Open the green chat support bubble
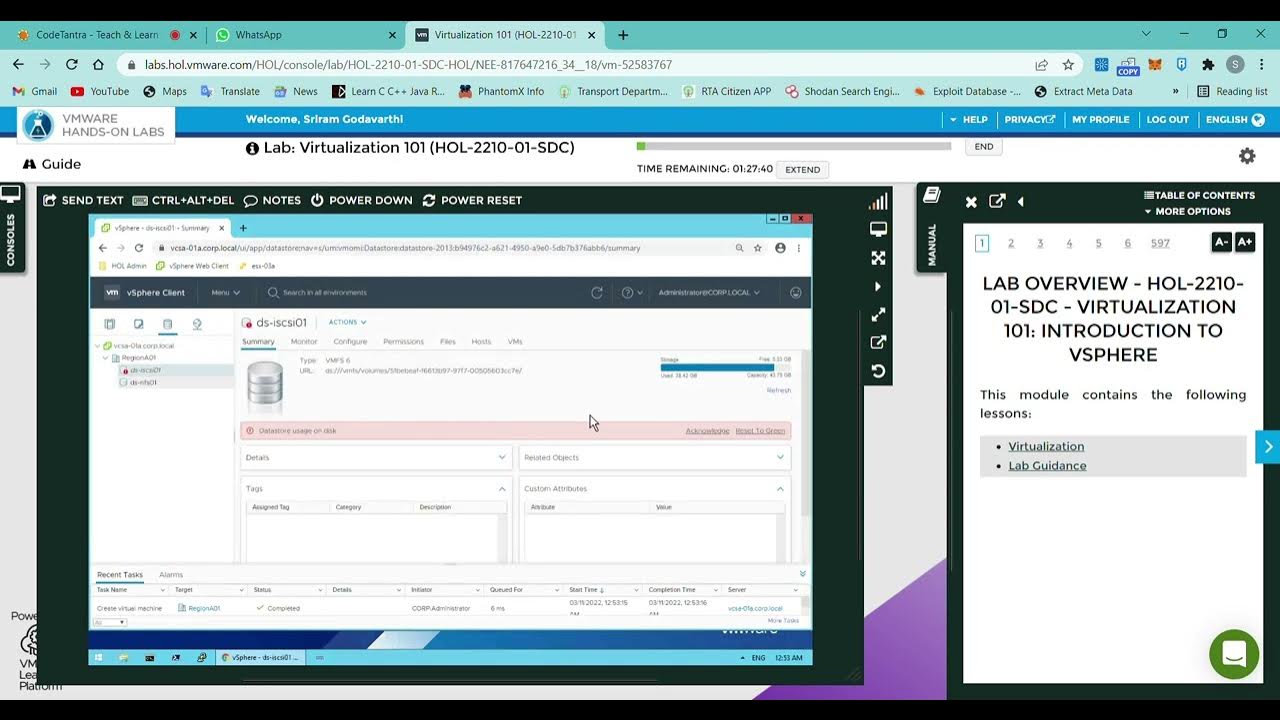 (1234, 654)
